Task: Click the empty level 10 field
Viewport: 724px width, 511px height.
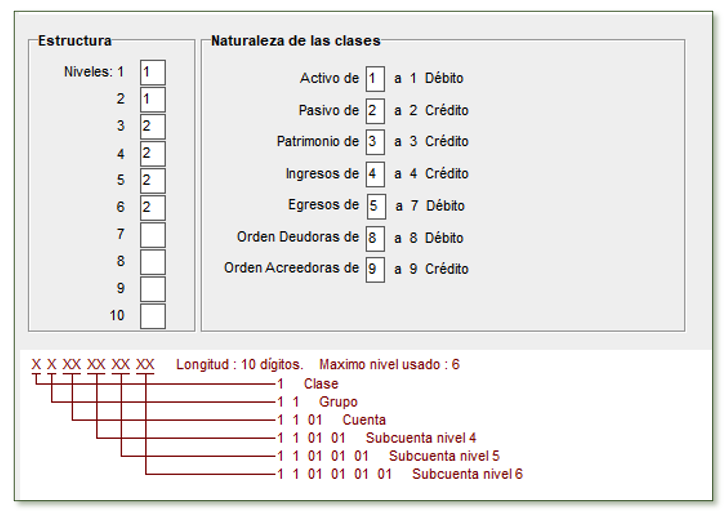Action: click(152, 316)
